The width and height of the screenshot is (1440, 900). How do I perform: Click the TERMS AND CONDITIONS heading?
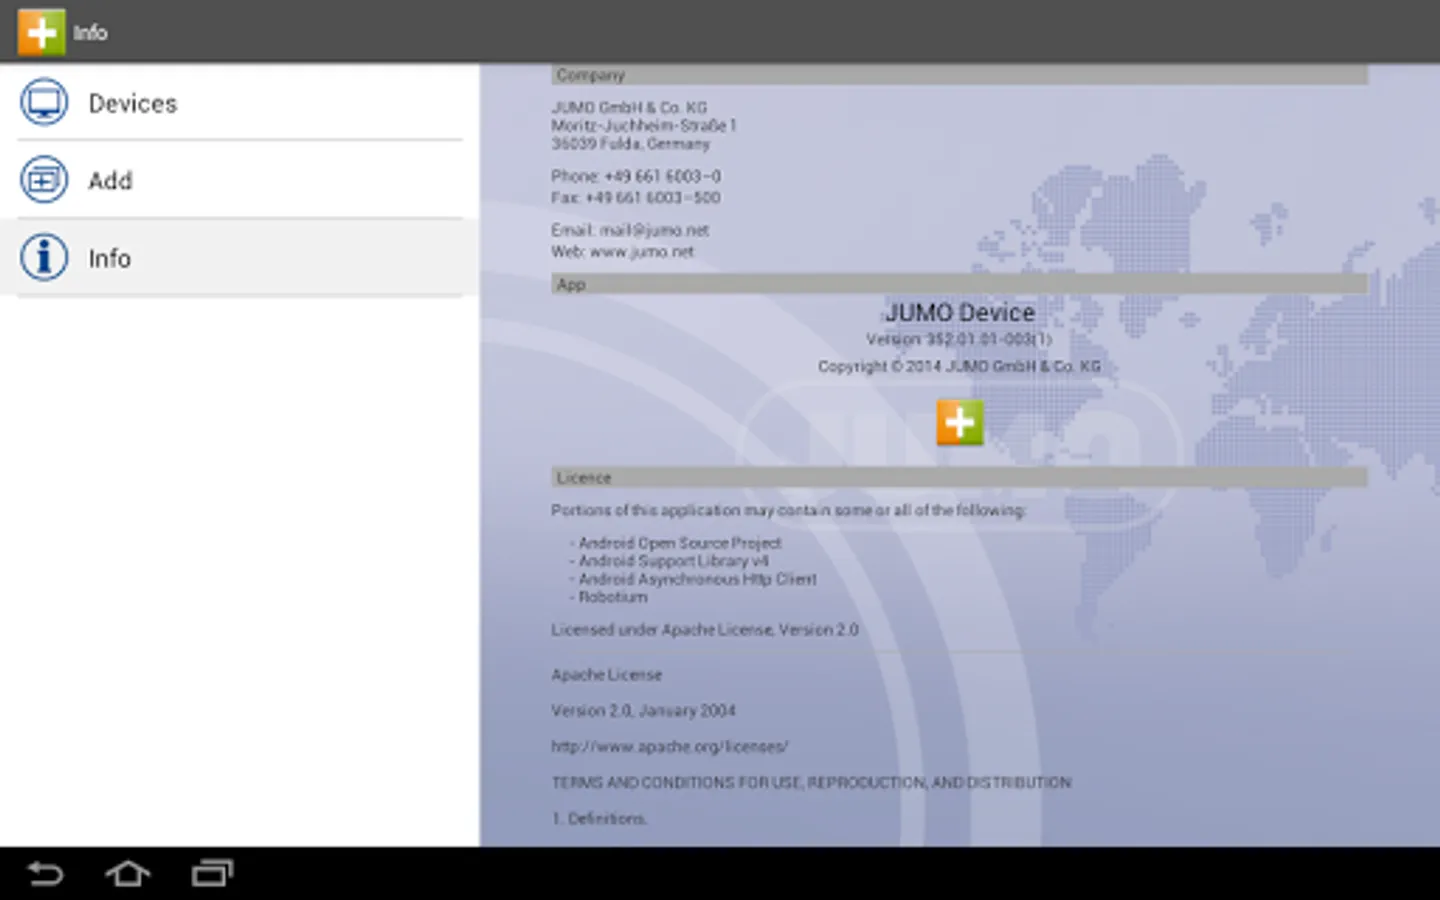click(811, 783)
